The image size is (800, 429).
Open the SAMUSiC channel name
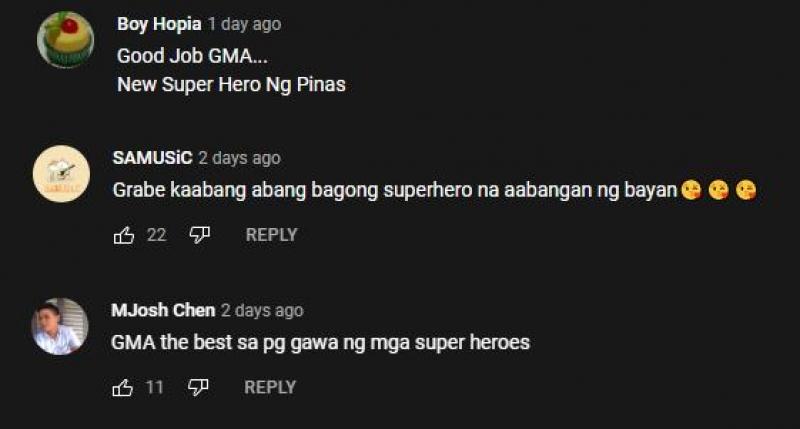coord(153,158)
